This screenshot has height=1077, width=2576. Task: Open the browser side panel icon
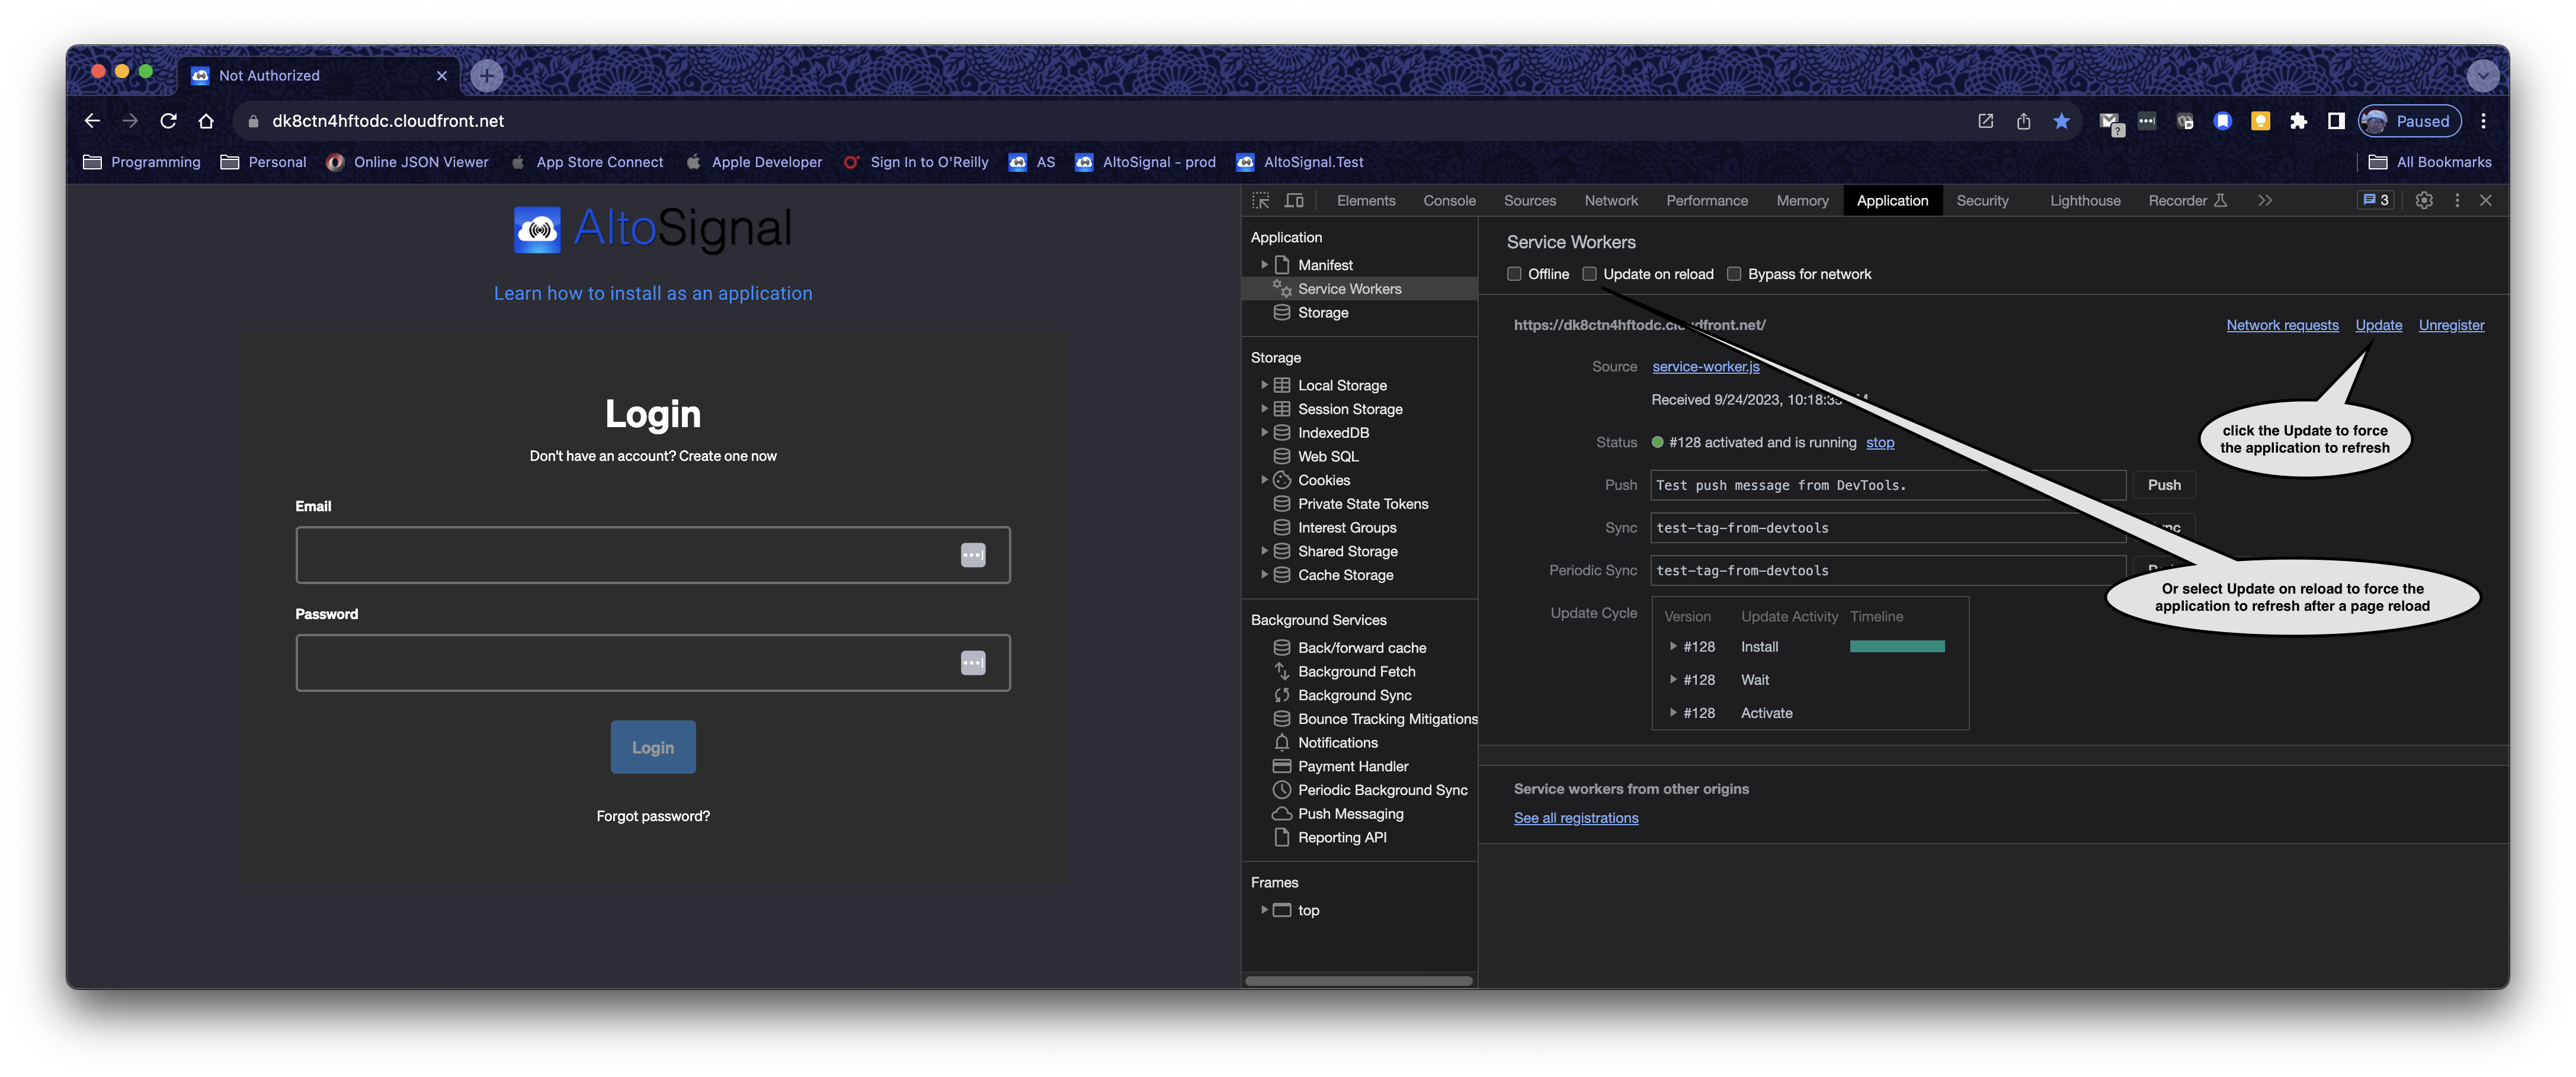click(2336, 121)
